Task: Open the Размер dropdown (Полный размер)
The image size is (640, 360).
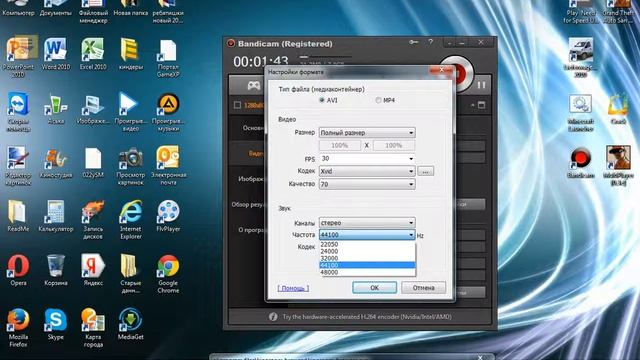Action: 367,133
